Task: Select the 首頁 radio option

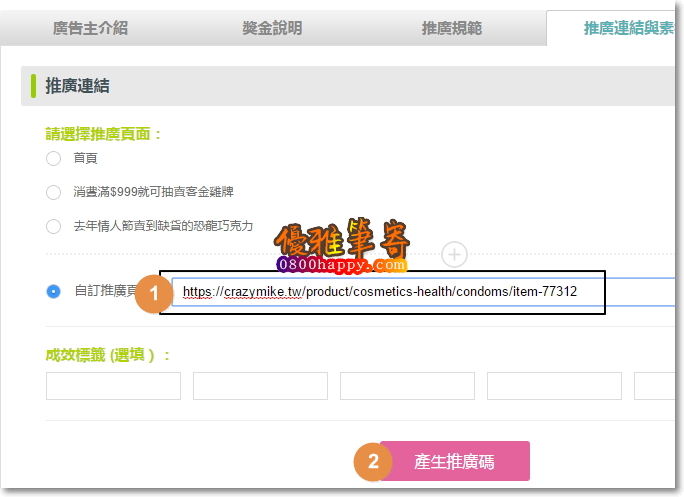Action: tap(54, 158)
